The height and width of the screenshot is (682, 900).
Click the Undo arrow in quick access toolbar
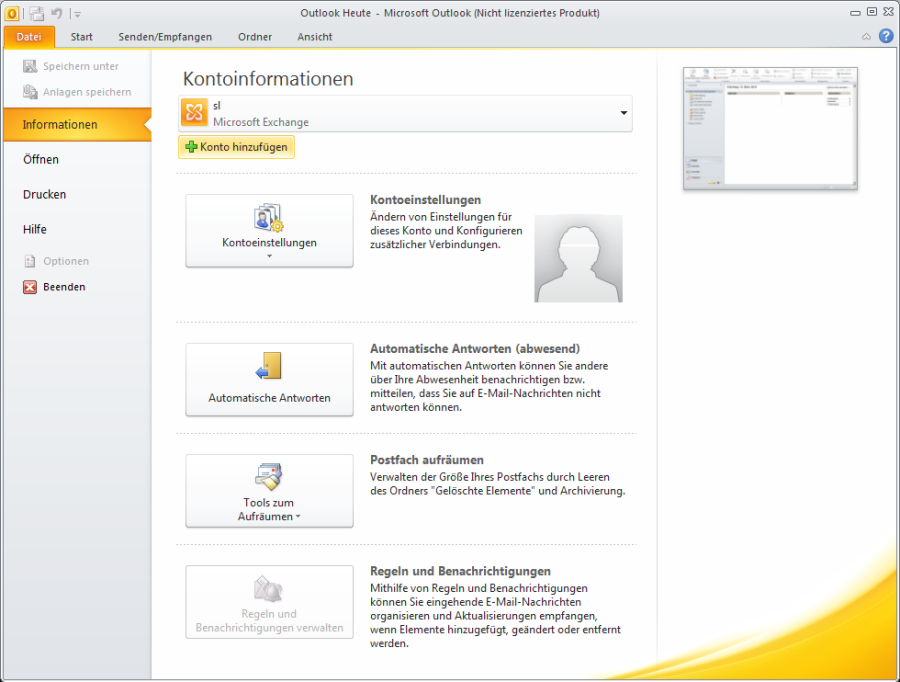click(57, 13)
